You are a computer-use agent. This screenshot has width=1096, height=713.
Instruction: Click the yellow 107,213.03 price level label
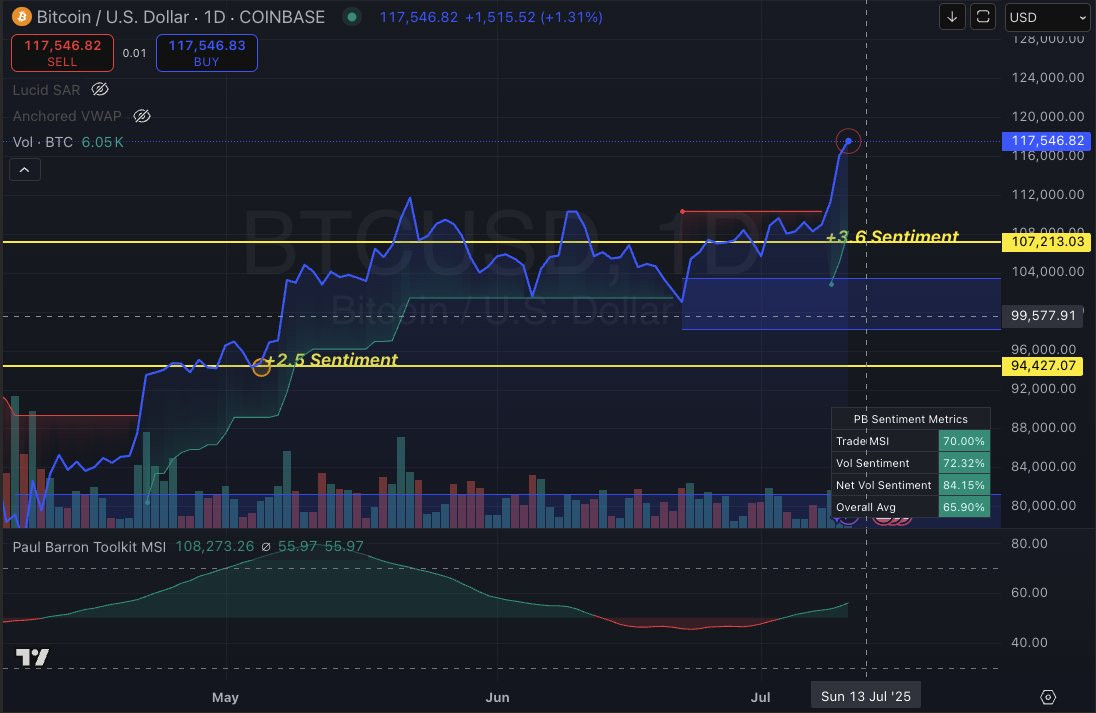pyautogui.click(x=1046, y=242)
